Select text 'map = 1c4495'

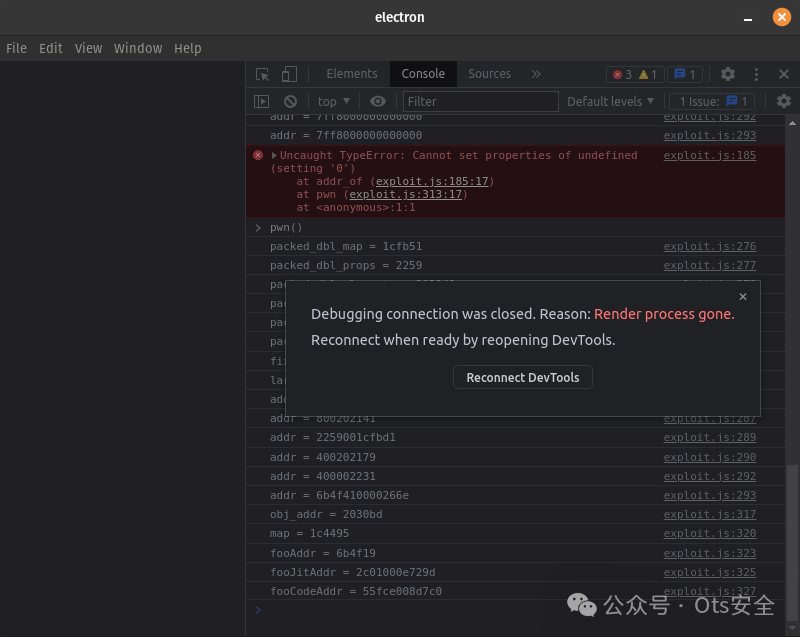pos(309,533)
